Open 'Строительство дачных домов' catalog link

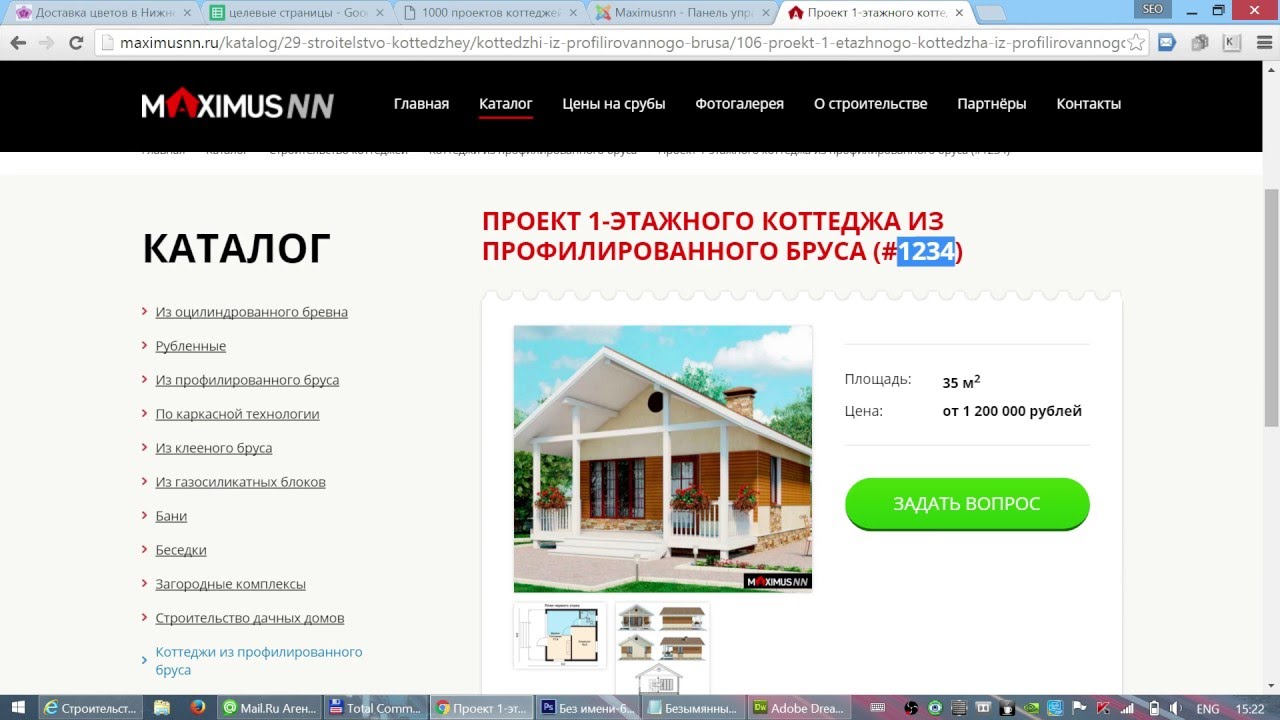click(x=250, y=618)
